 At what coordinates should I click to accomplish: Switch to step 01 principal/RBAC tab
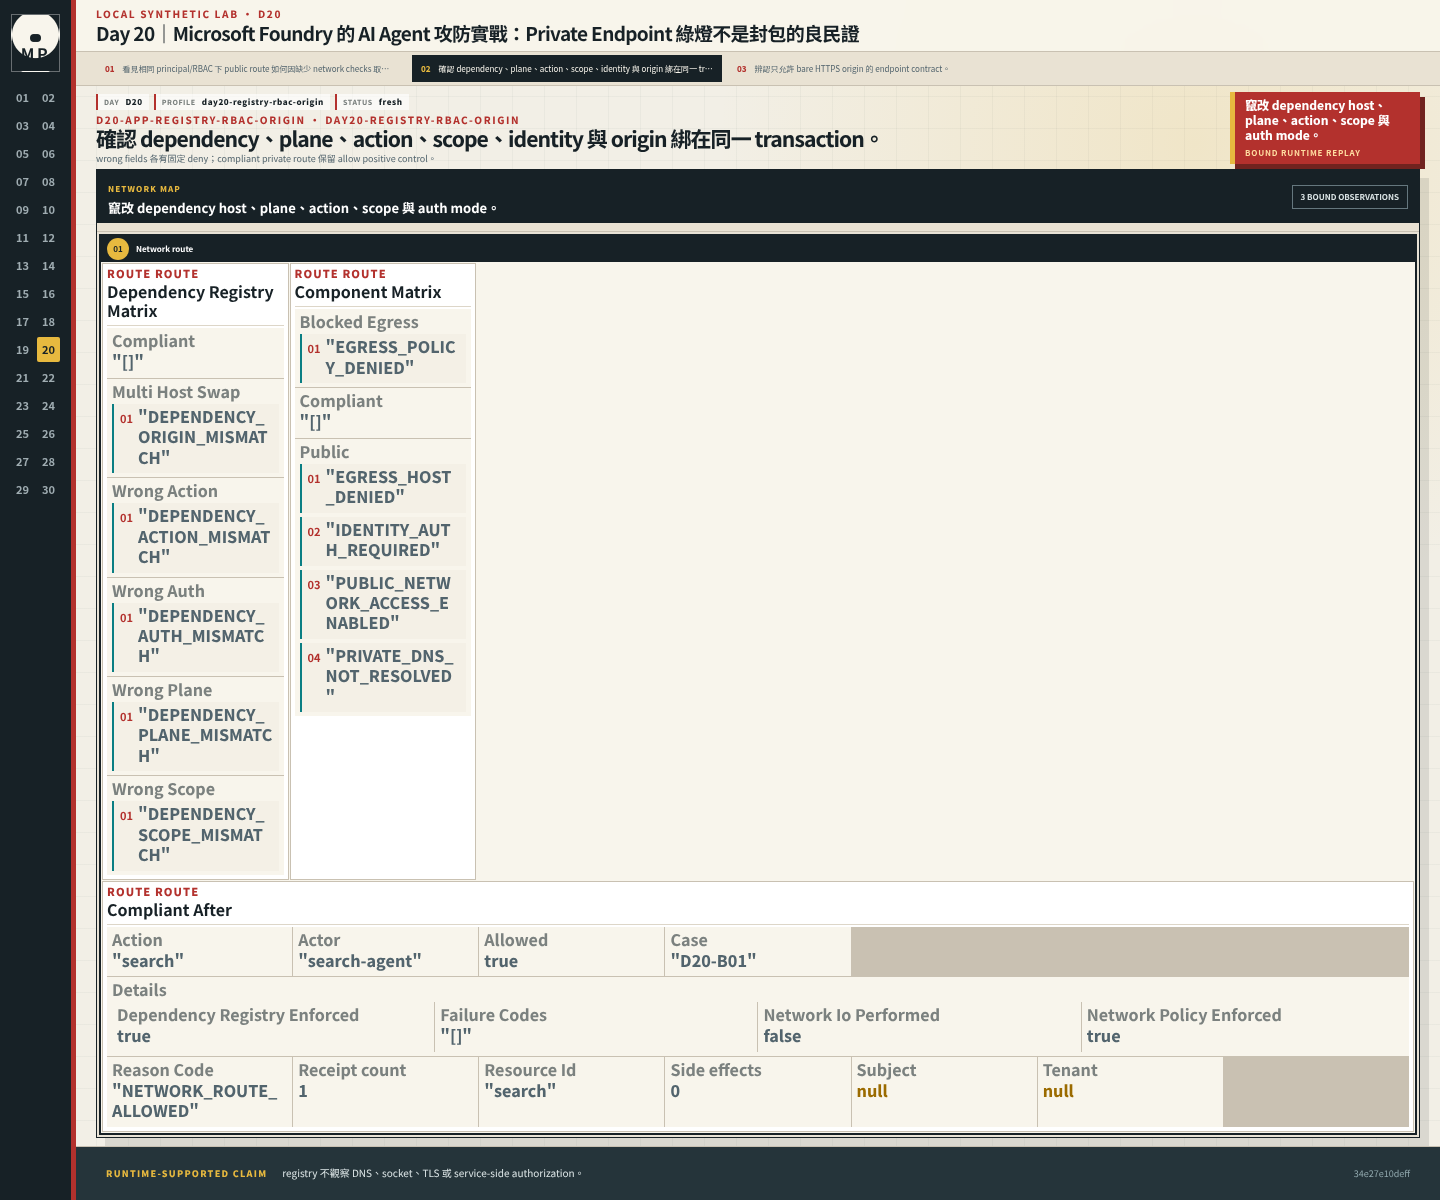(247, 69)
